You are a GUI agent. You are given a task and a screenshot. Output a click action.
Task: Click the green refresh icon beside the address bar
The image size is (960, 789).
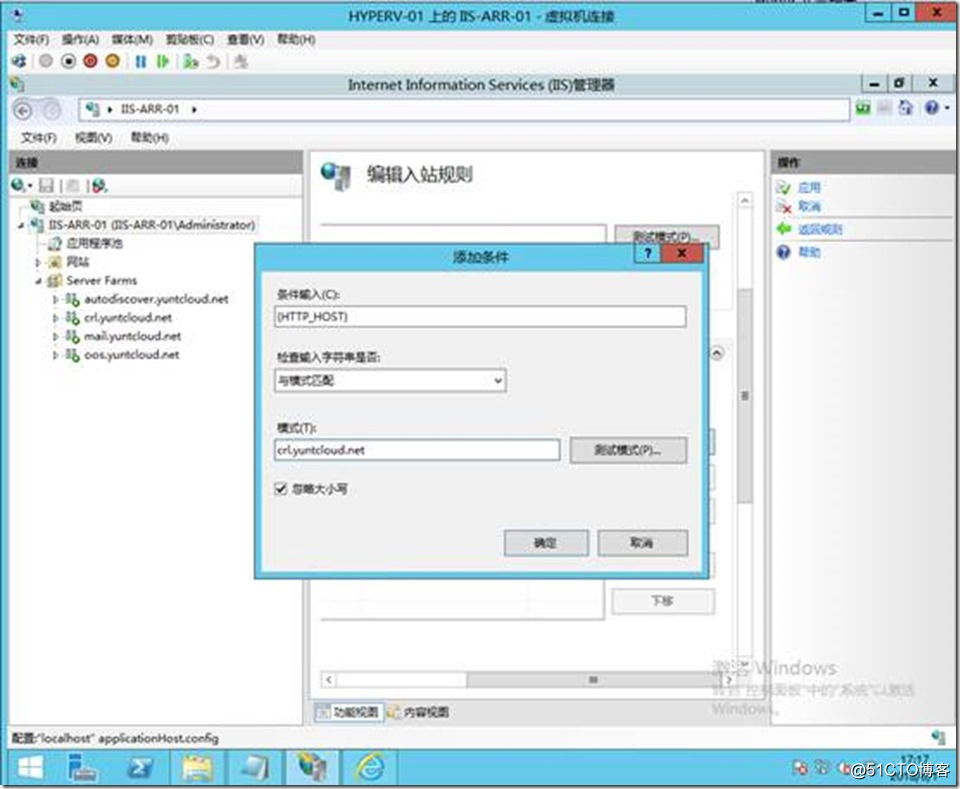863,108
